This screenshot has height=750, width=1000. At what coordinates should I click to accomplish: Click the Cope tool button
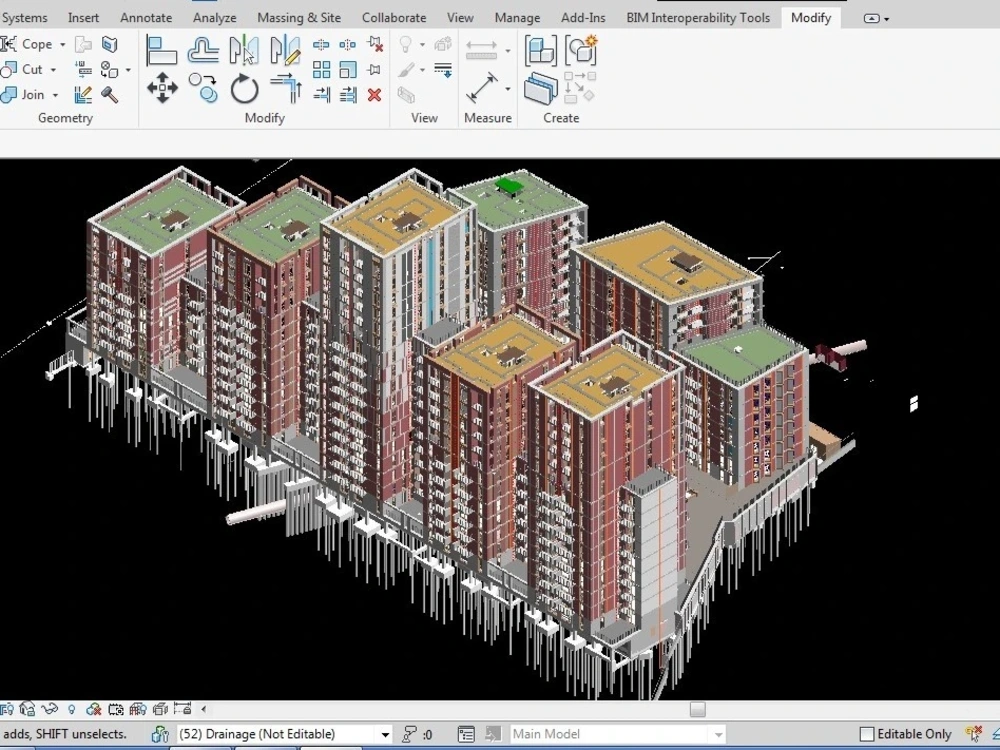[x=28, y=44]
